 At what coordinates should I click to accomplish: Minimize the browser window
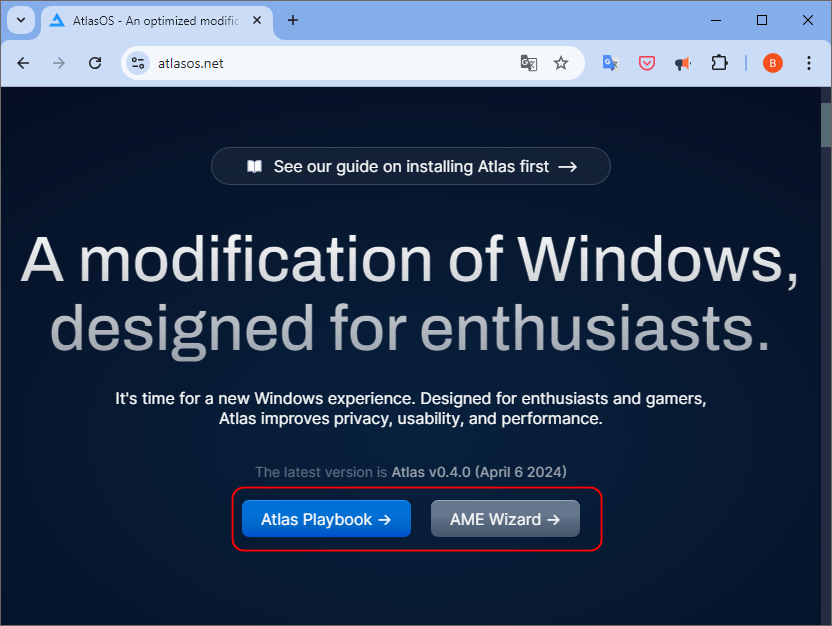point(716,21)
